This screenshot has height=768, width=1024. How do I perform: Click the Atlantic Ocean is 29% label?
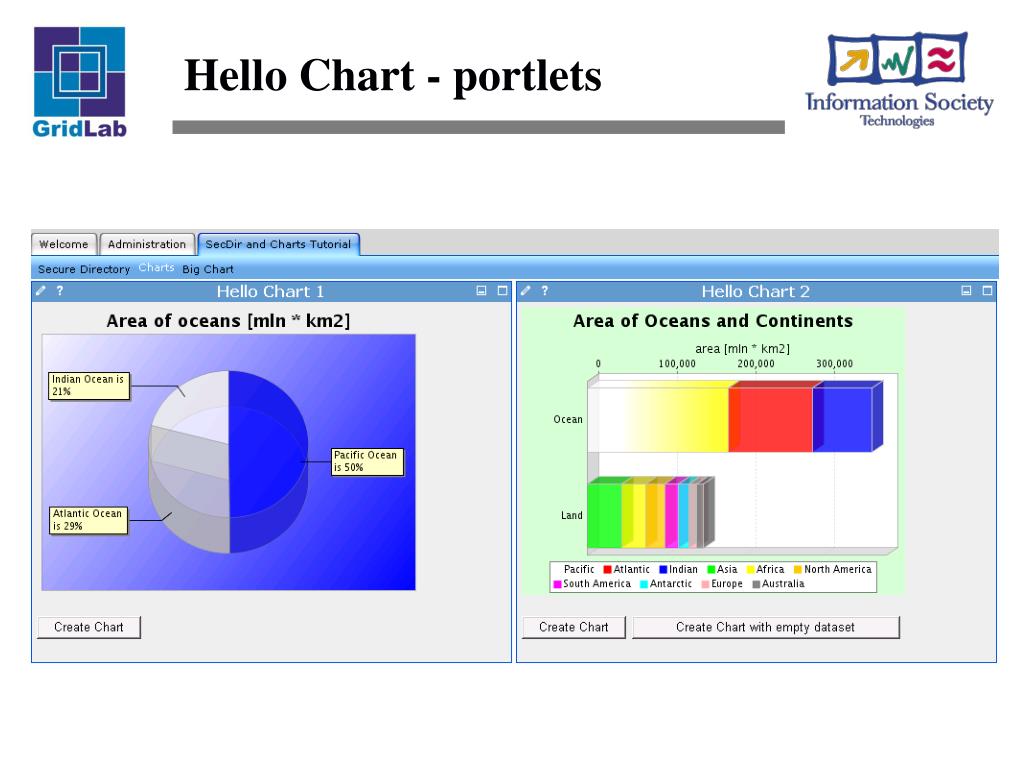click(x=88, y=520)
